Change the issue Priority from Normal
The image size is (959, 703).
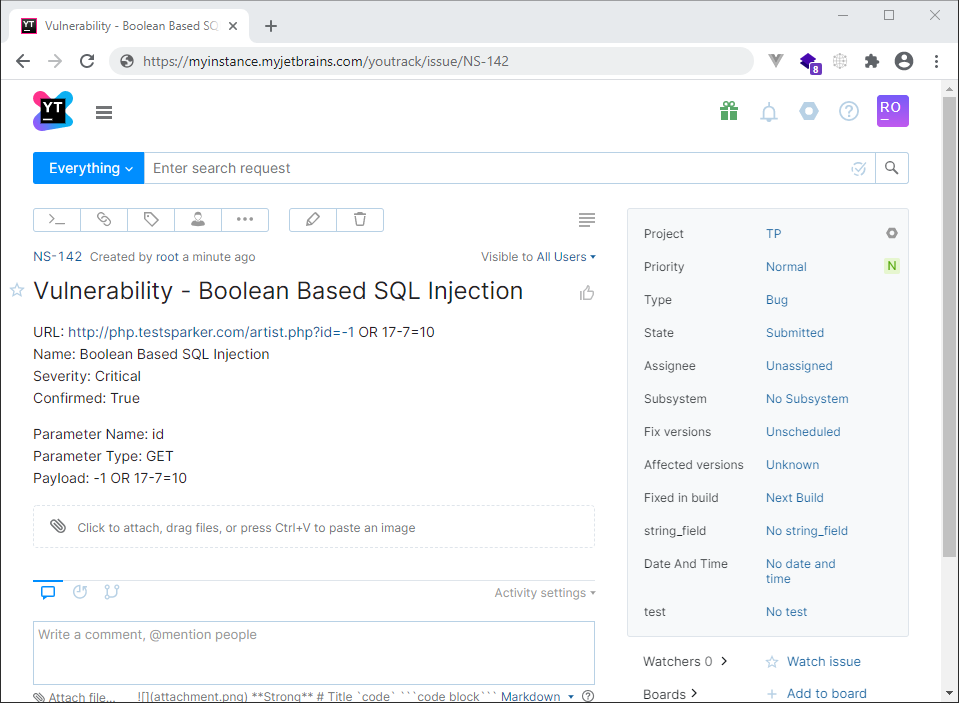786,266
